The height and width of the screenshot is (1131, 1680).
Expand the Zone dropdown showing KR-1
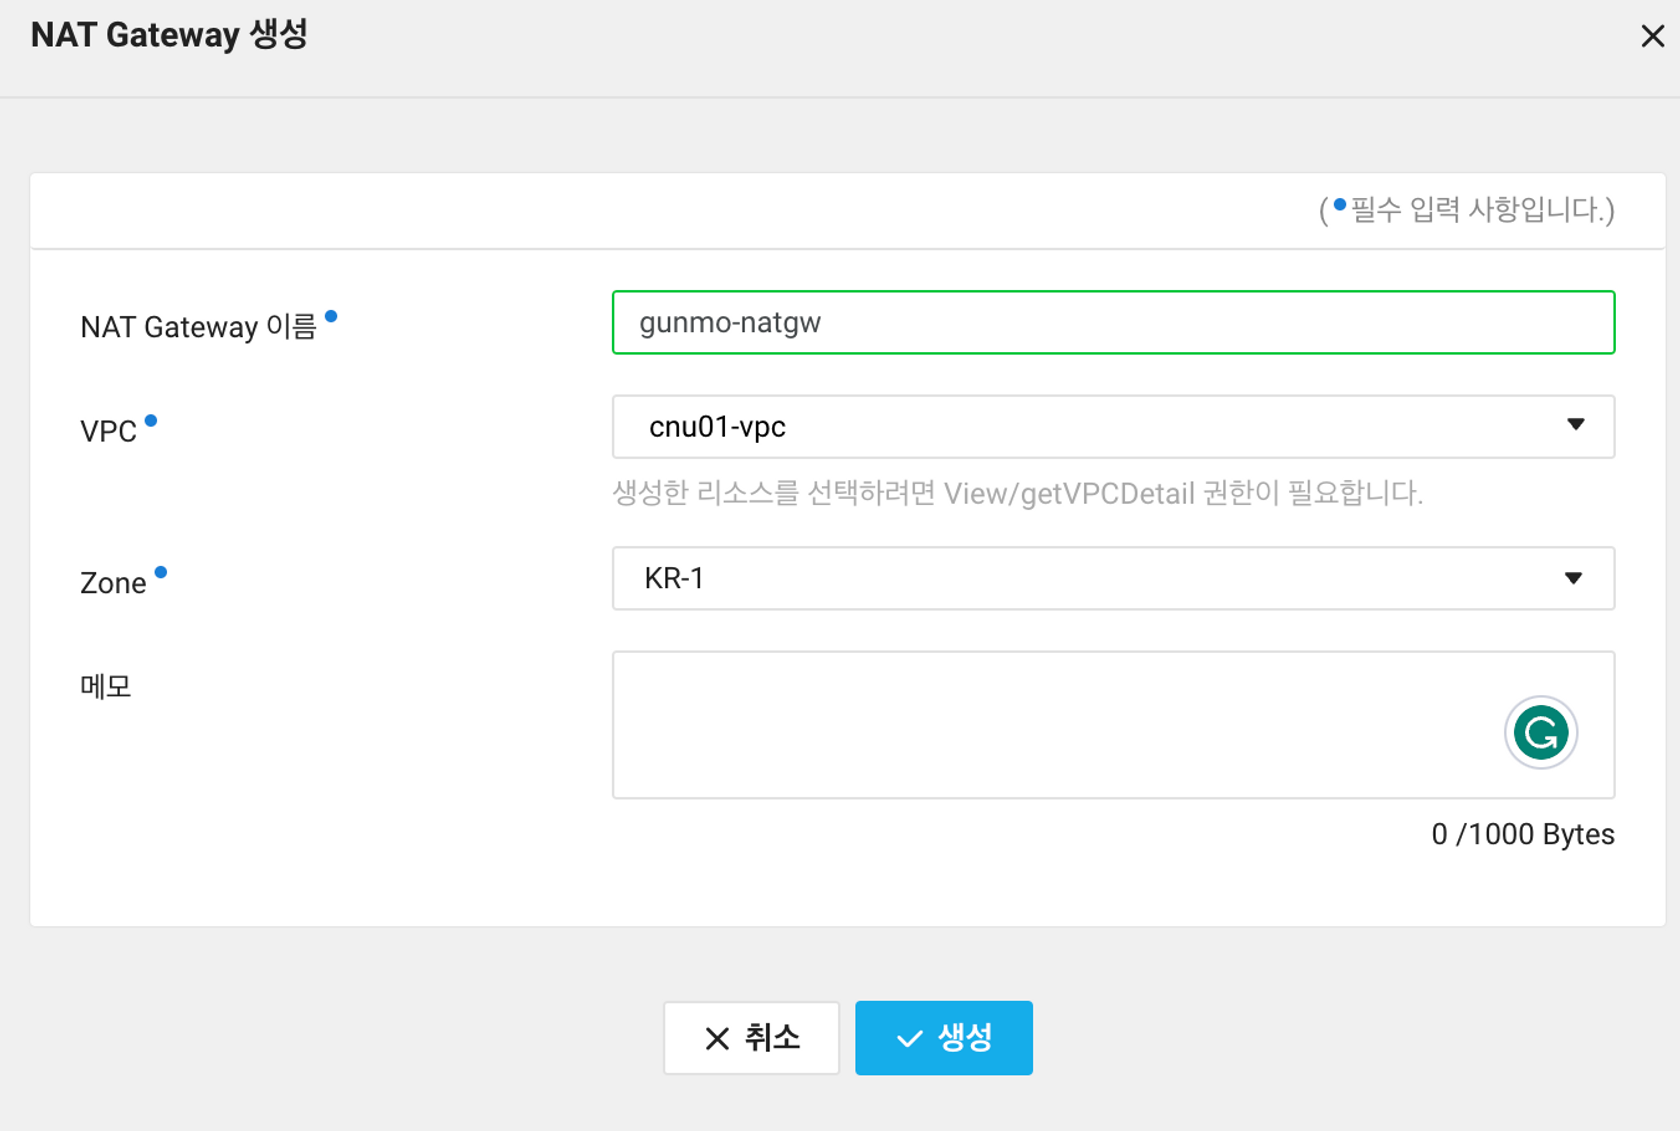point(1113,578)
